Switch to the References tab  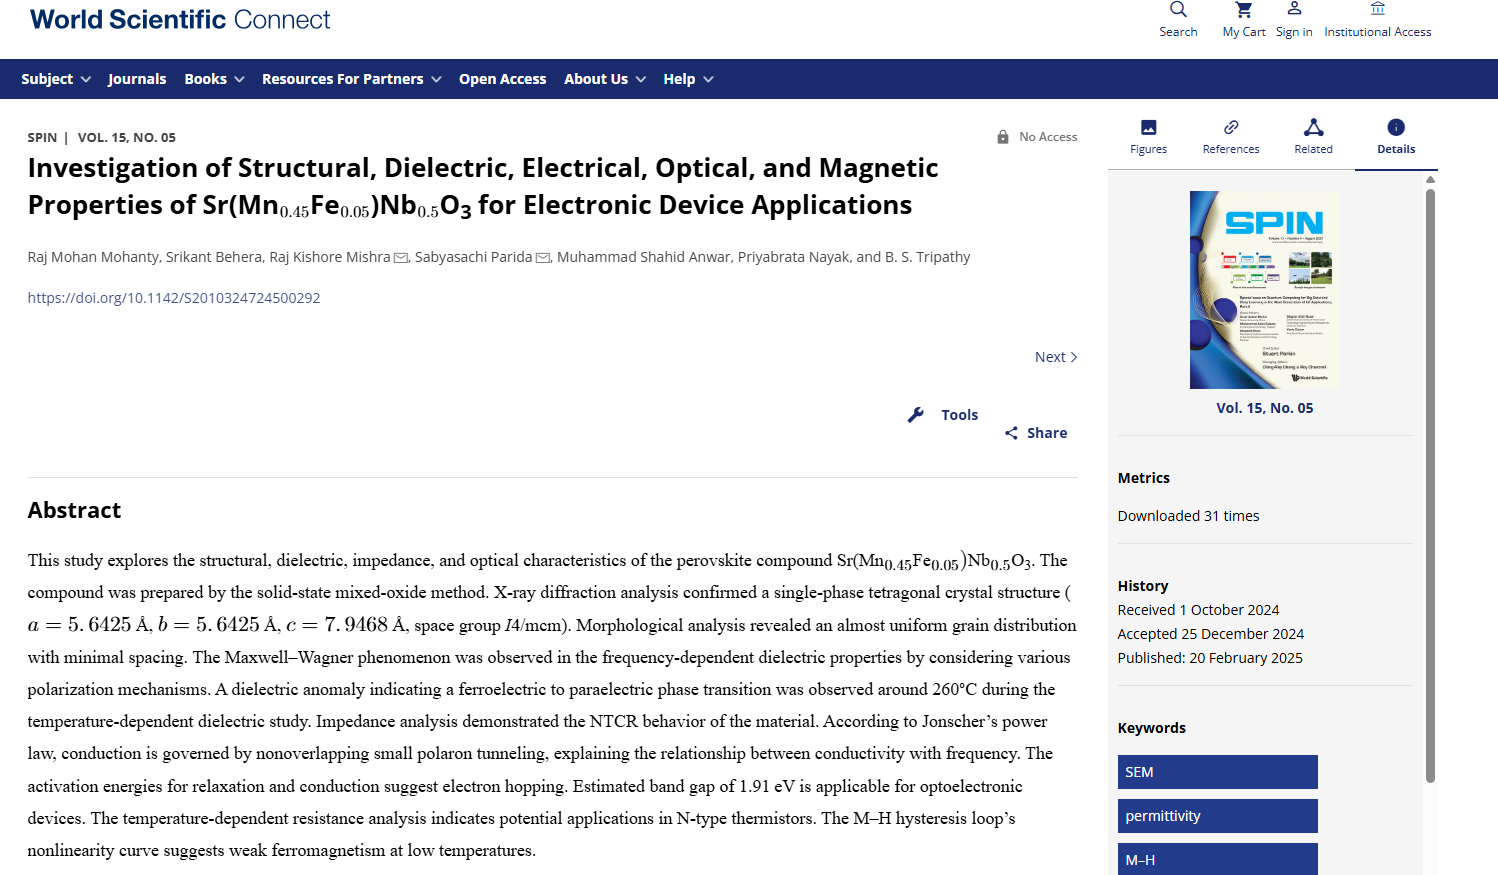(1231, 136)
